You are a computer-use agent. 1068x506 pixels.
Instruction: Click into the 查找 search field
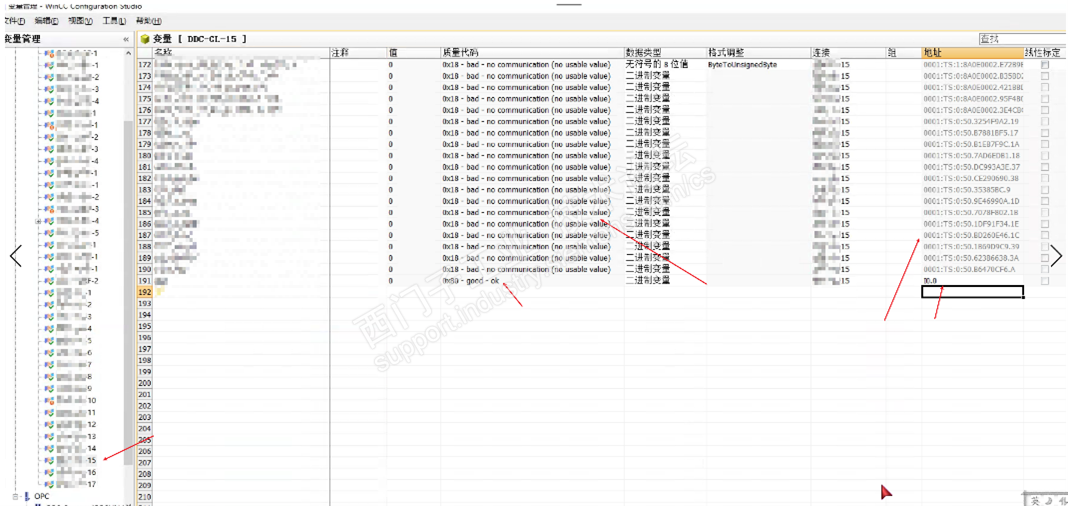tap(1022, 39)
